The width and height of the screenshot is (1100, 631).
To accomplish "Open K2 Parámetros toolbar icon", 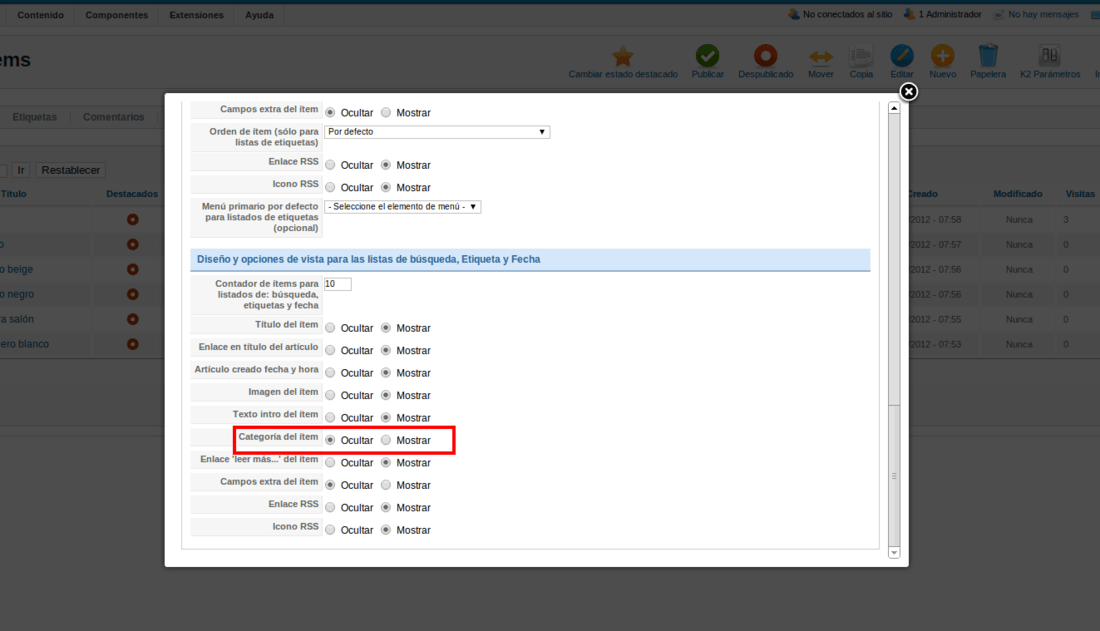I will [1049, 56].
